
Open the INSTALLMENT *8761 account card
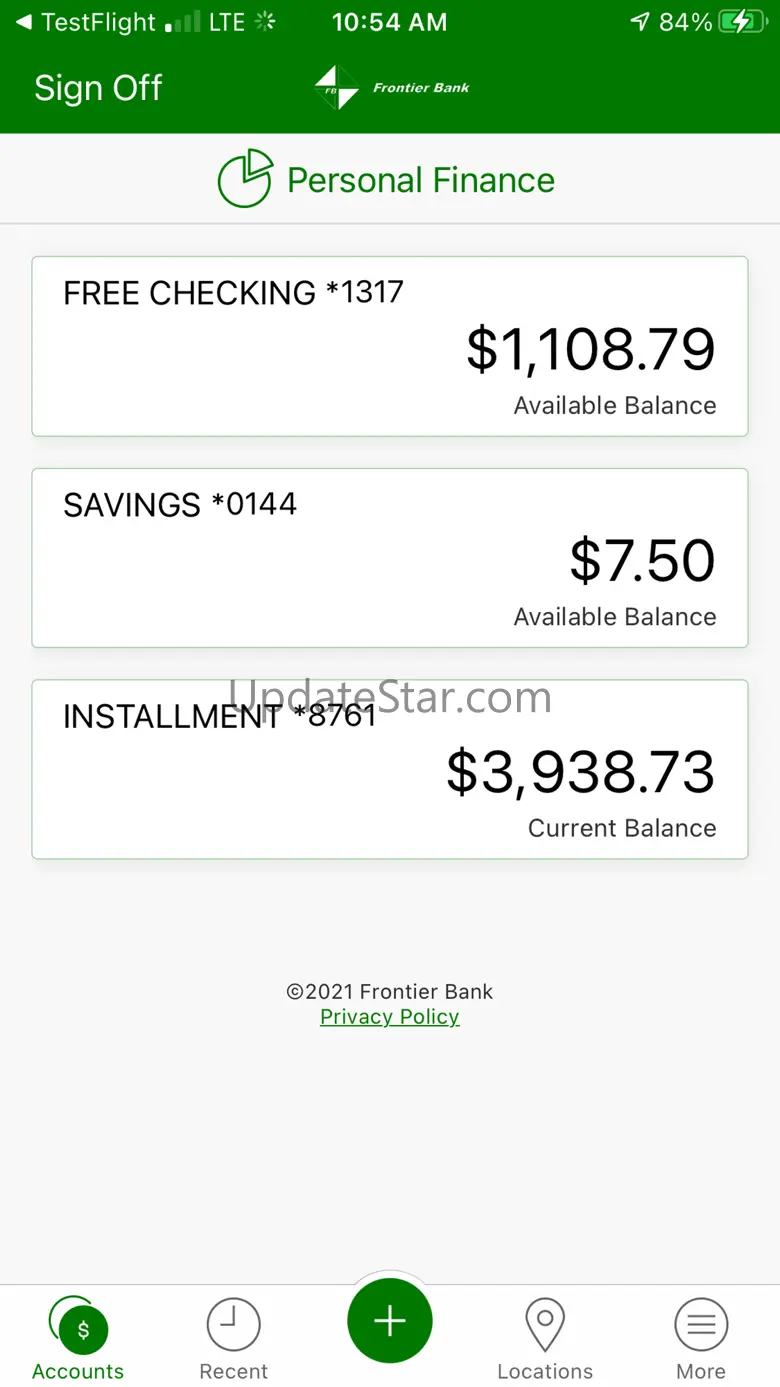390,769
